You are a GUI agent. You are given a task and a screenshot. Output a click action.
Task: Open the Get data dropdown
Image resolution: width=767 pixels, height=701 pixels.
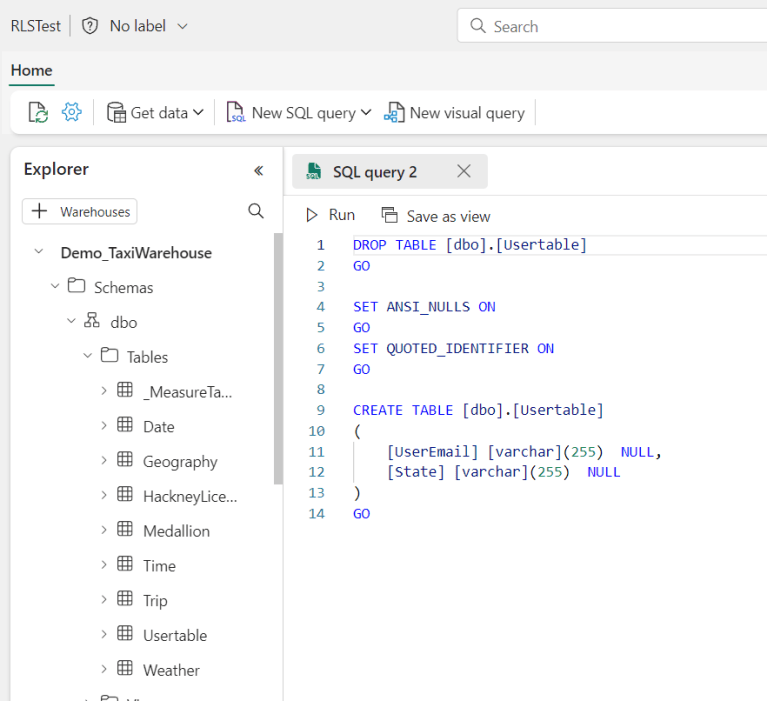coord(155,113)
